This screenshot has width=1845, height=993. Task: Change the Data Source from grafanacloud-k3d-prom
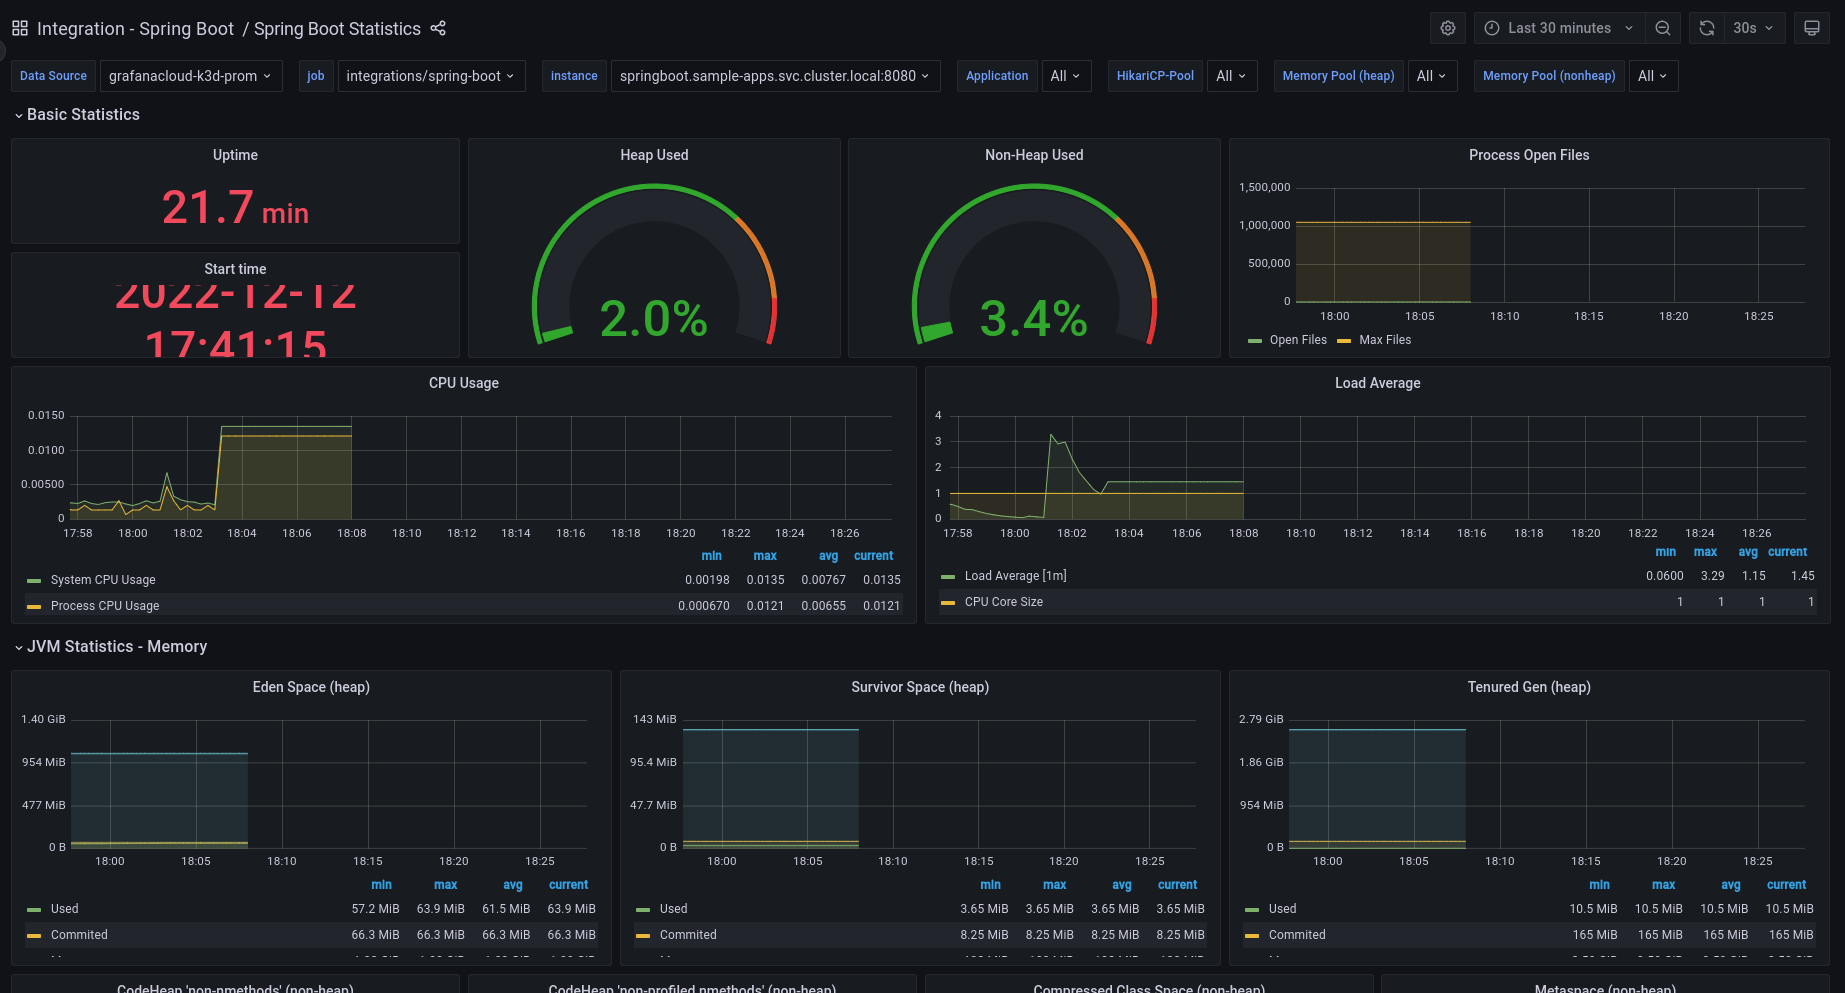pyautogui.click(x=190, y=75)
